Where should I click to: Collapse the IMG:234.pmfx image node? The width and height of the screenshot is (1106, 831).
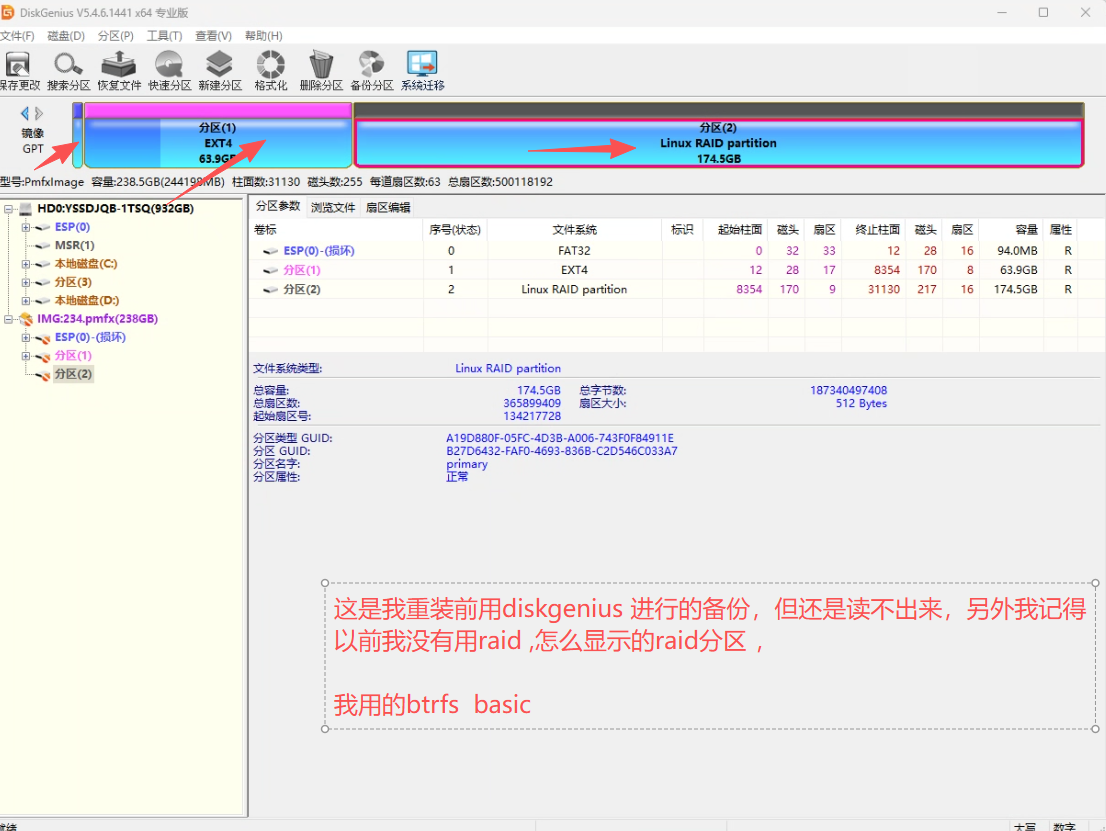8,319
